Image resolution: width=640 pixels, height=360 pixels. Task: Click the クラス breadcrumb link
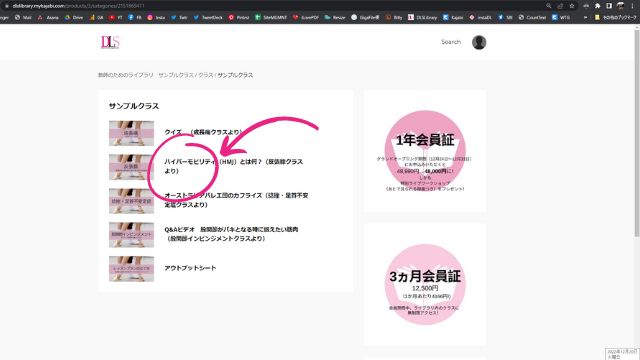click(206, 75)
